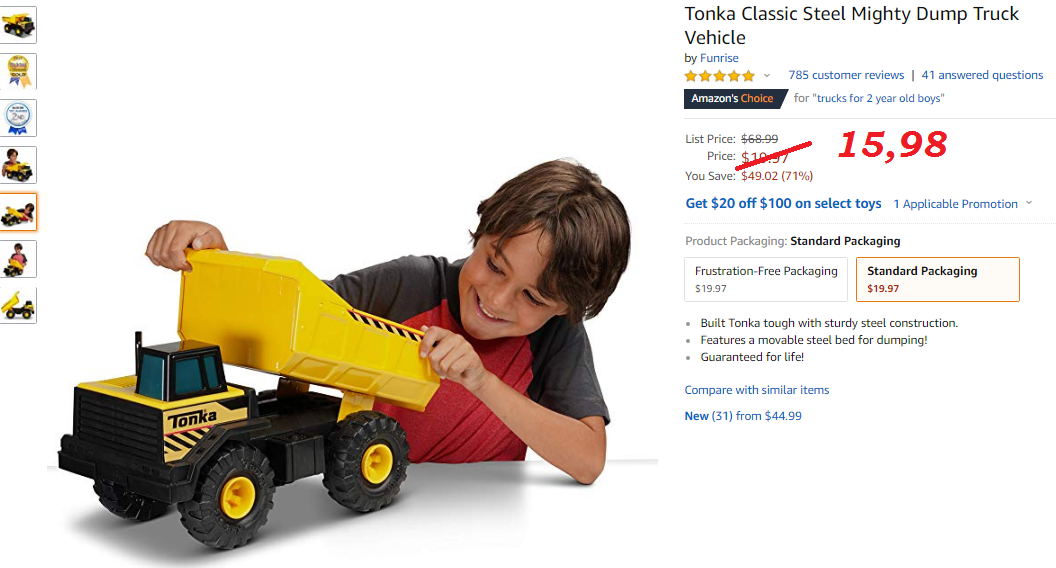Choose Frustration-Free Packaging option
The width and height of the screenshot is (1056, 568).
pos(766,279)
